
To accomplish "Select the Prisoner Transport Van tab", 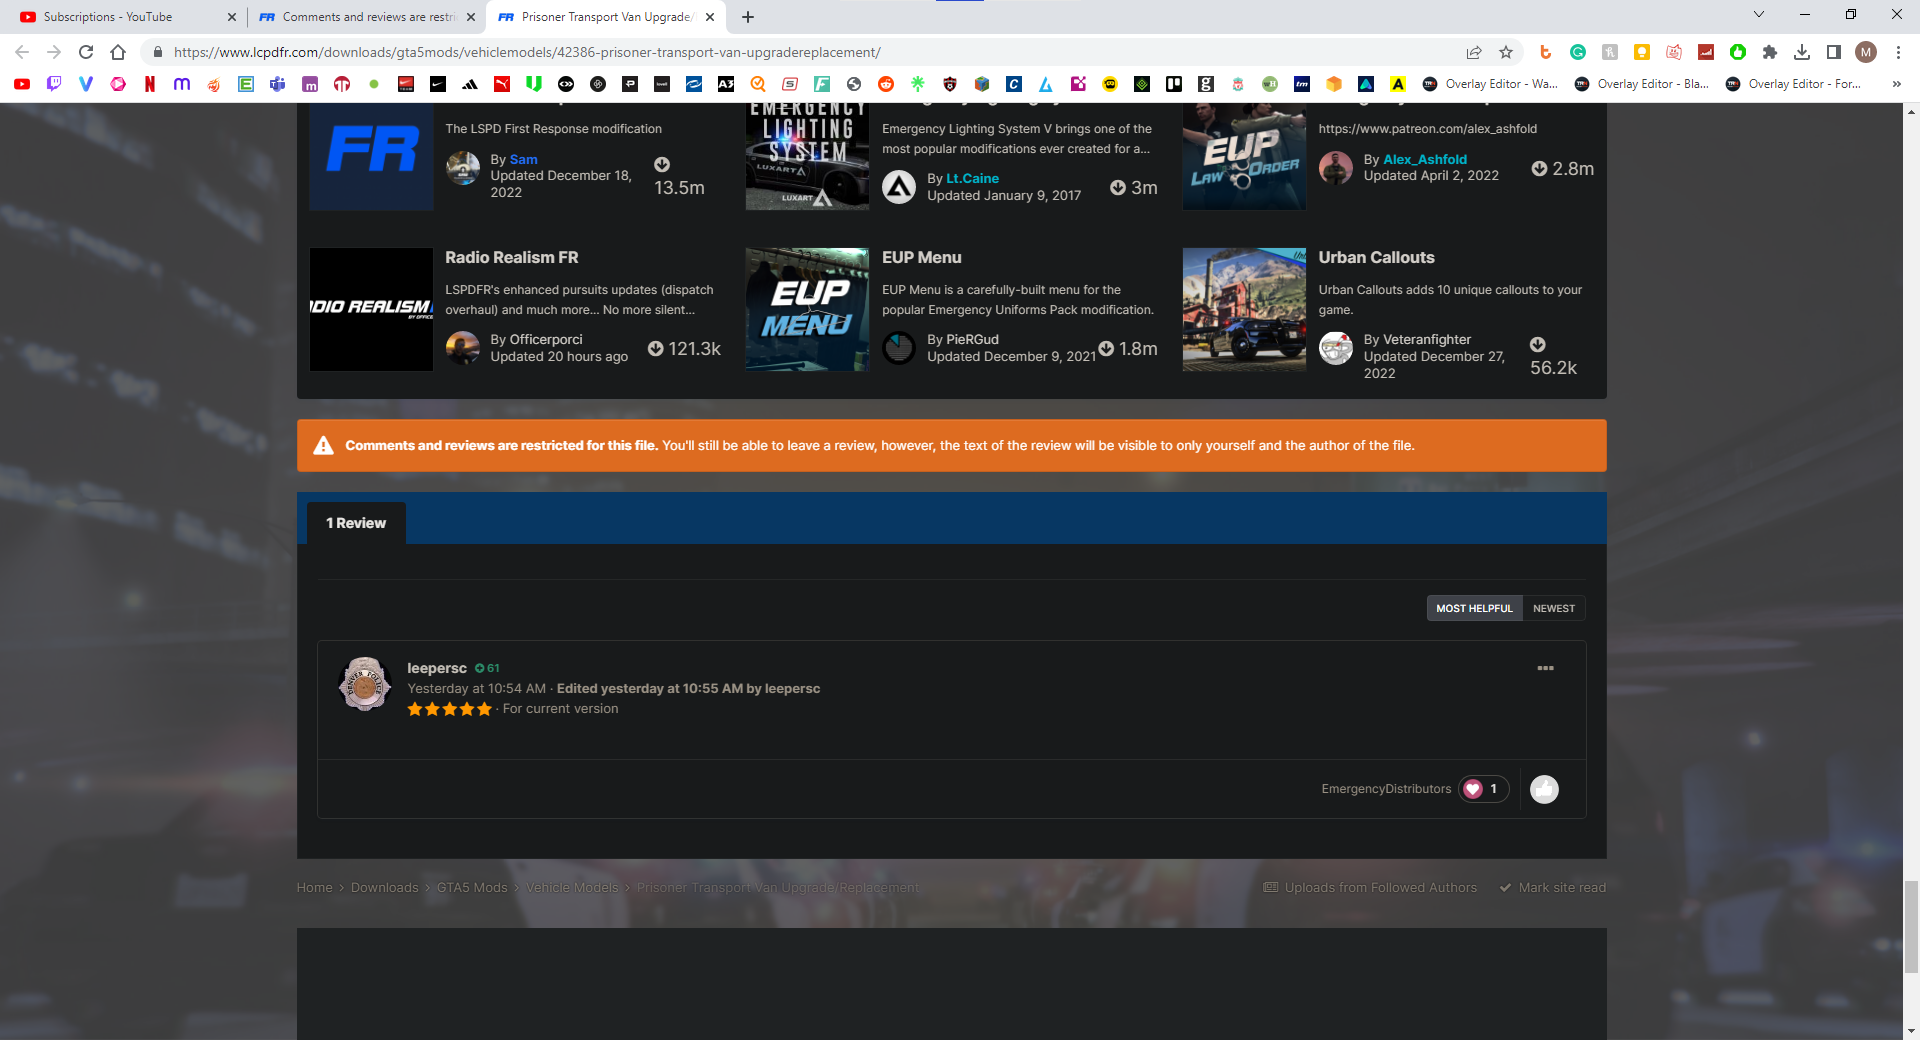I will click(604, 17).
